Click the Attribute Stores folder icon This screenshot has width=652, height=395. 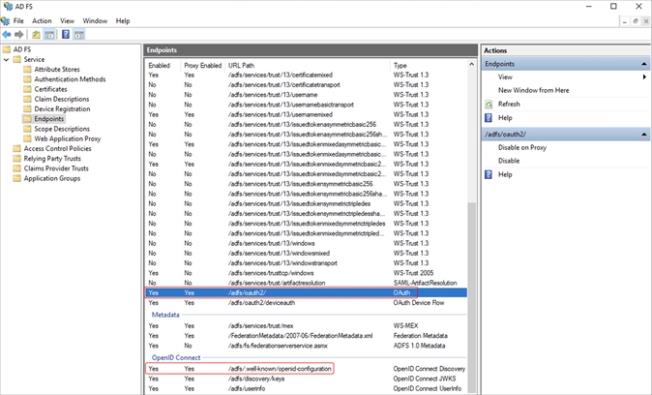(x=27, y=69)
